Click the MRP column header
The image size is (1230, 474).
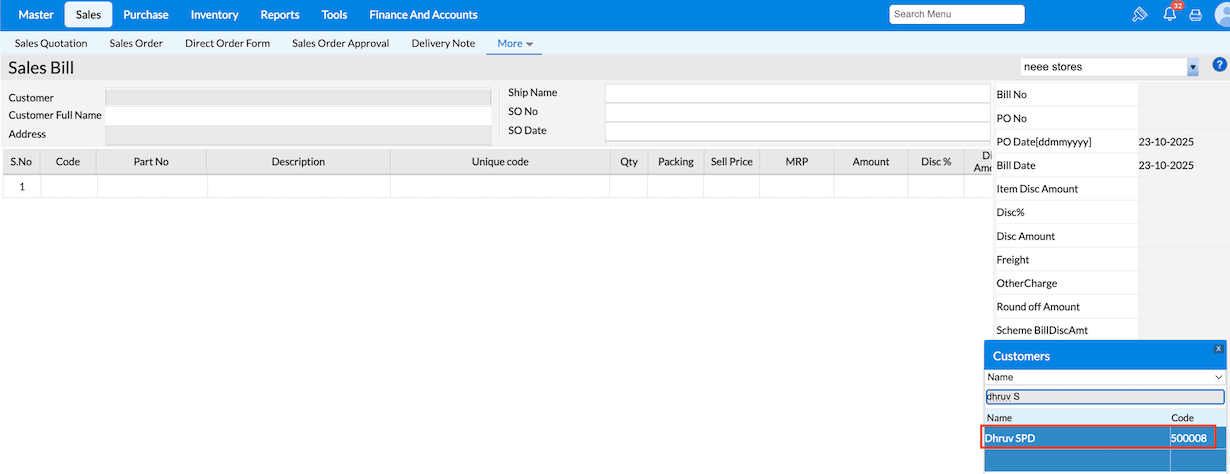796,162
